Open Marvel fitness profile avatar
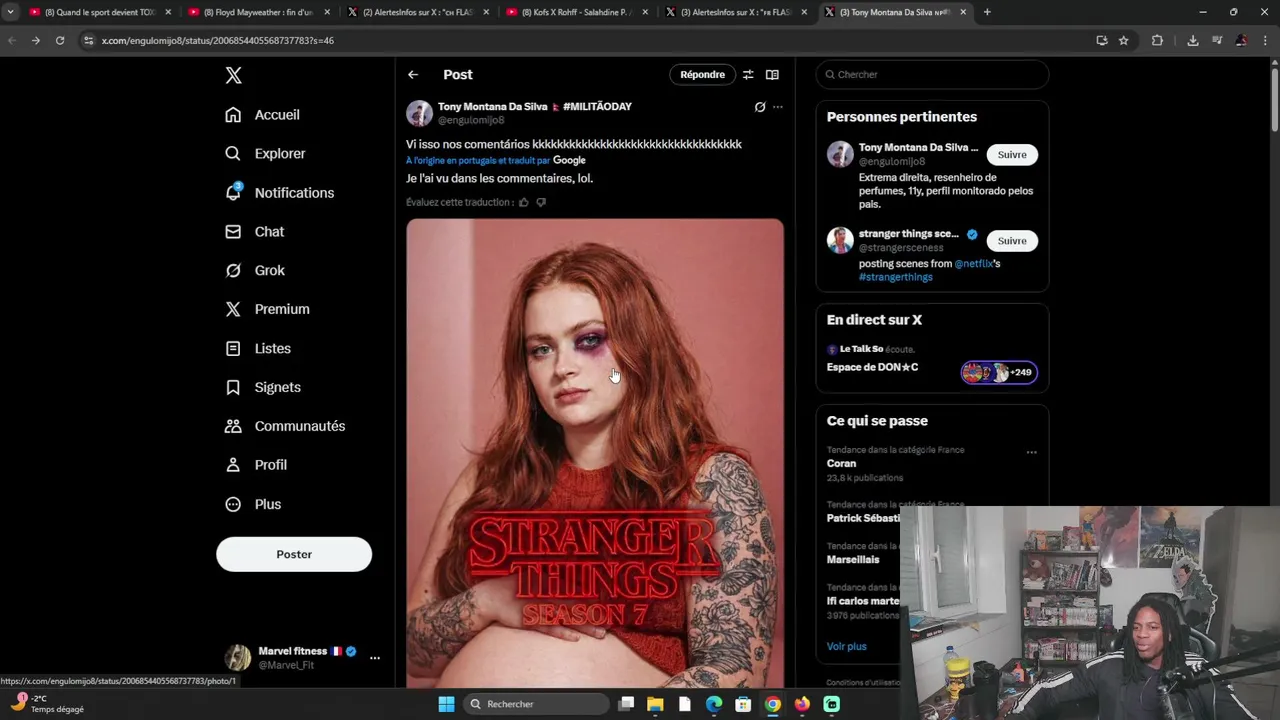The height and width of the screenshot is (720, 1280). click(x=238, y=658)
